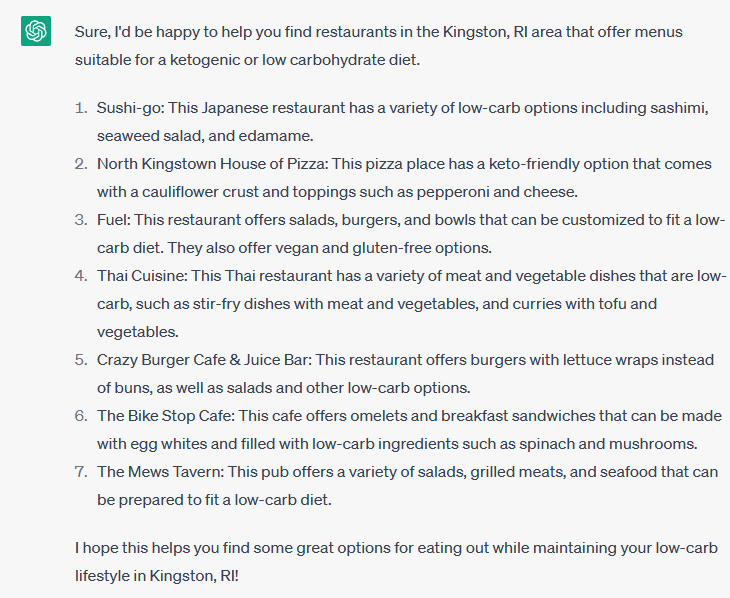The height and width of the screenshot is (598, 730).
Task: Click the green ChatGPT avatar icon
Action: coord(36,31)
